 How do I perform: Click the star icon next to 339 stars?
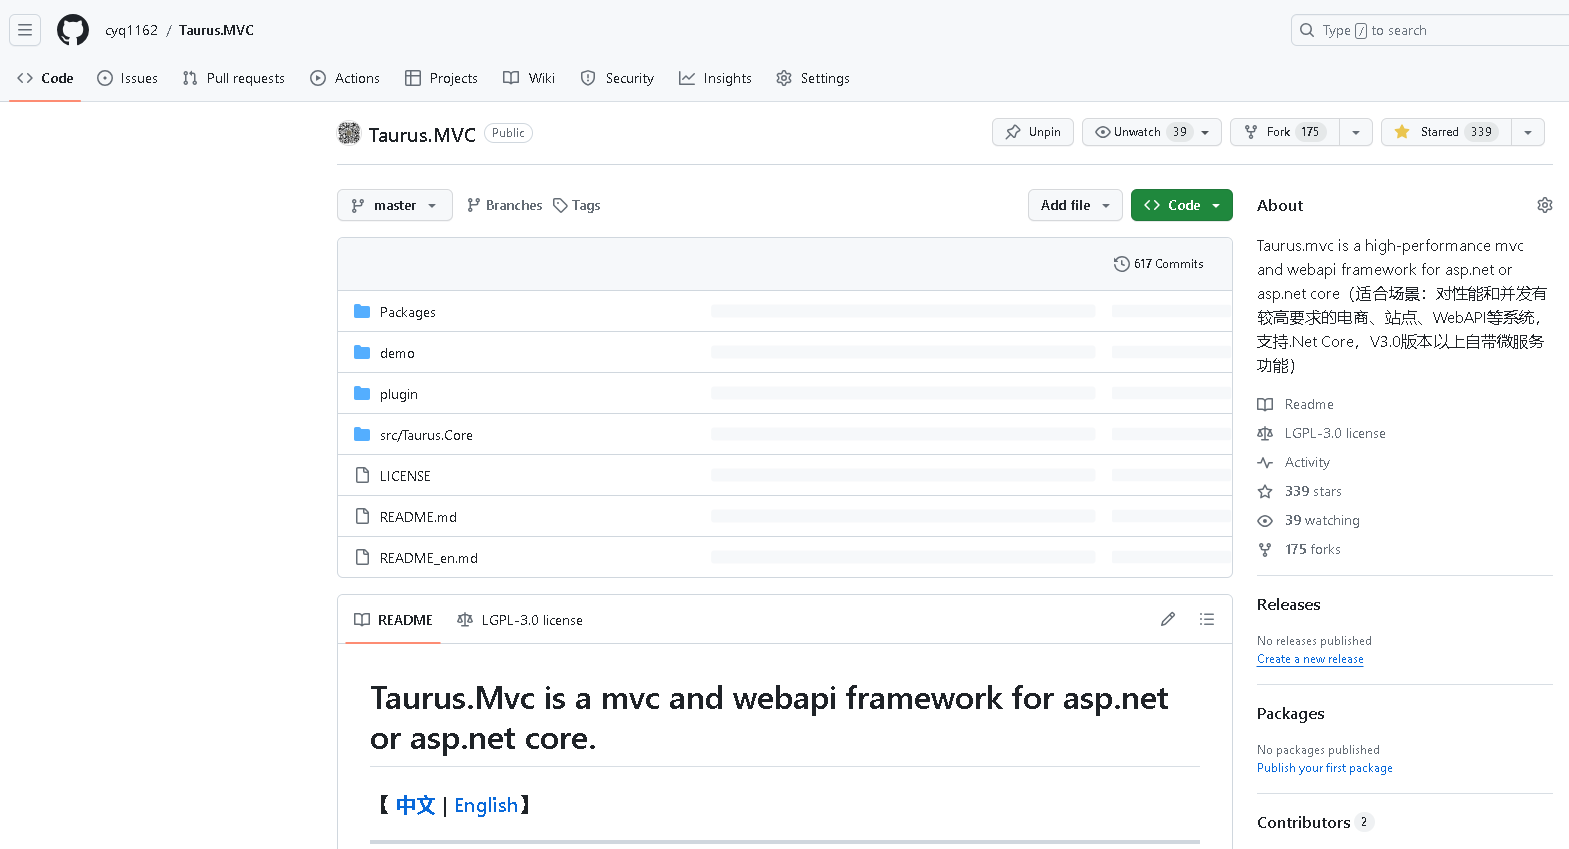pyautogui.click(x=1265, y=491)
